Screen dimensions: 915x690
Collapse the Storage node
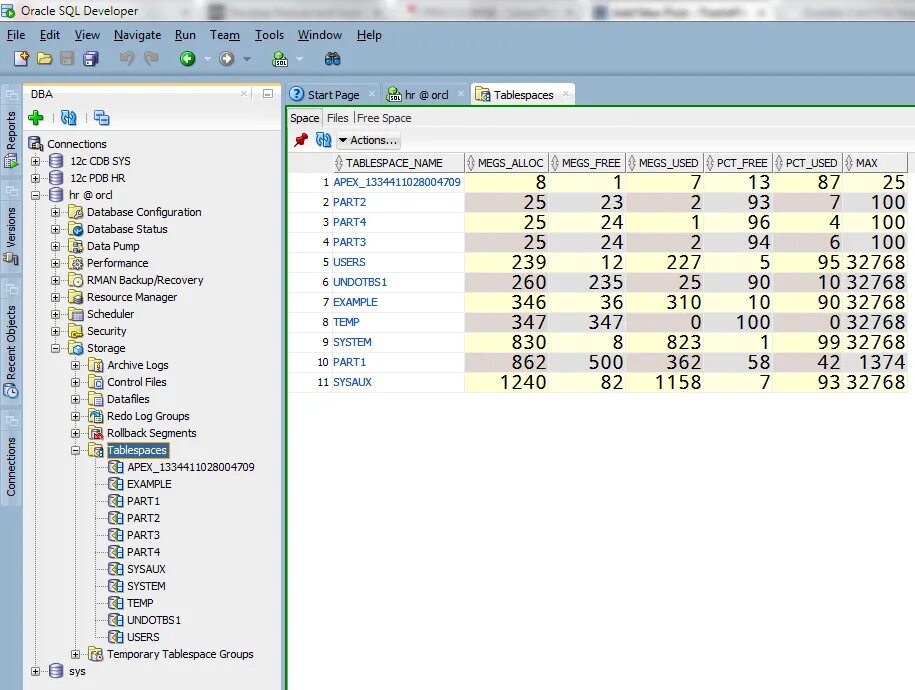(x=55, y=349)
